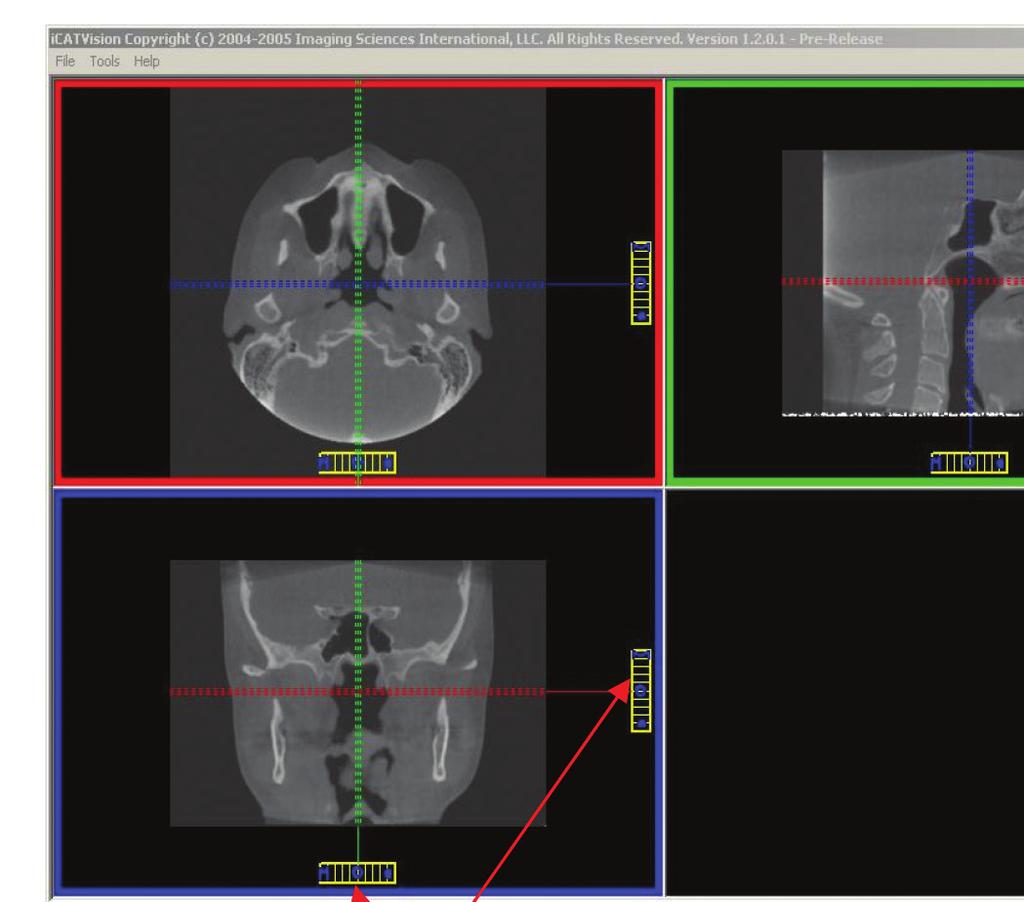The image size is (1024, 902).
Task: Click the iCATVision copyright title bar text
Action: (x=466, y=39)
